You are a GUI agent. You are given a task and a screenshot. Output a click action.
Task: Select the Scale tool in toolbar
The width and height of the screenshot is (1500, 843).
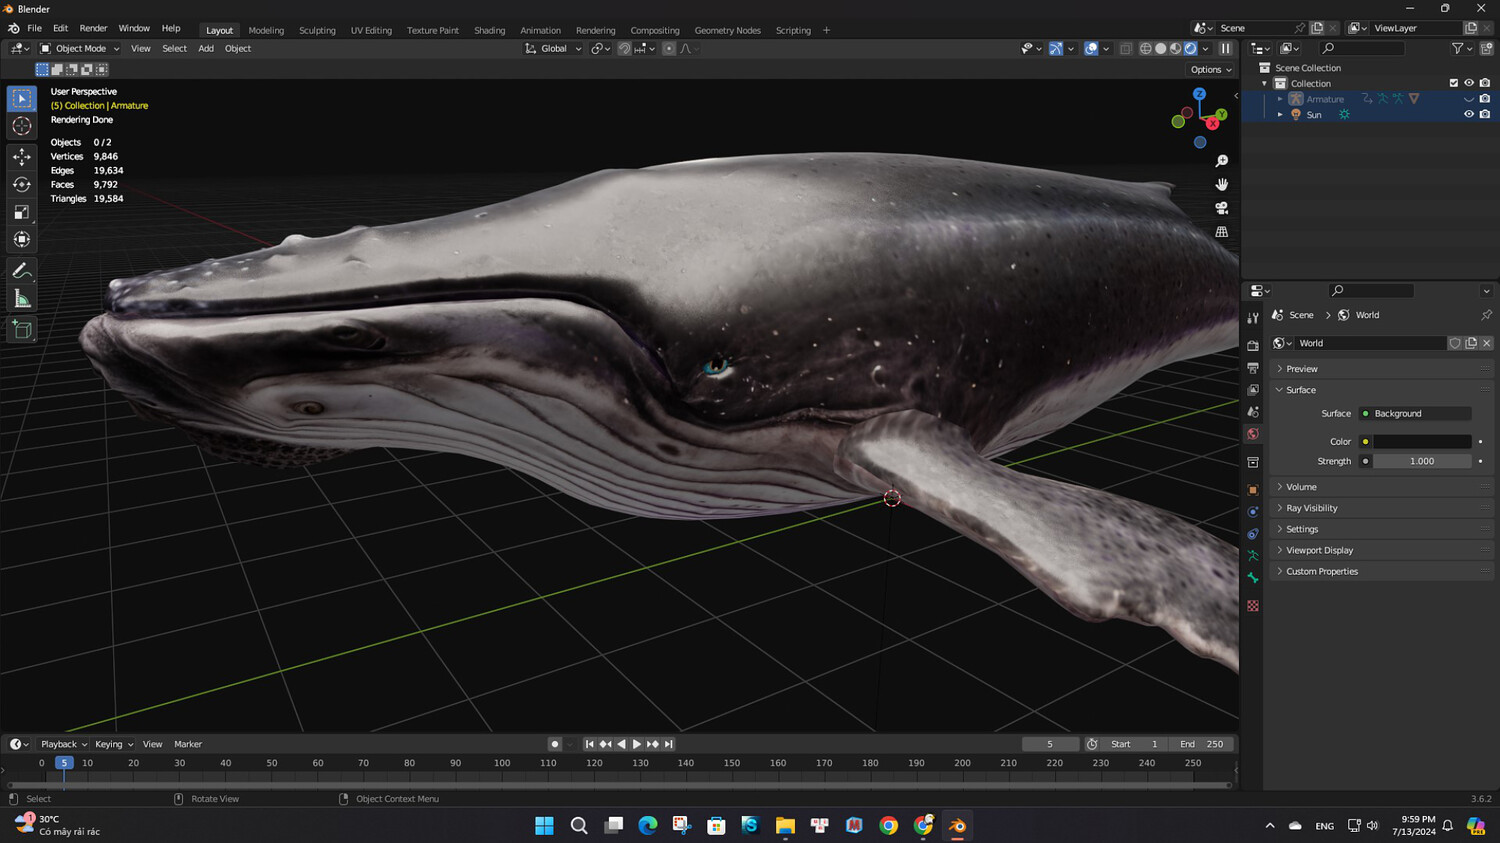coord(22,212)
